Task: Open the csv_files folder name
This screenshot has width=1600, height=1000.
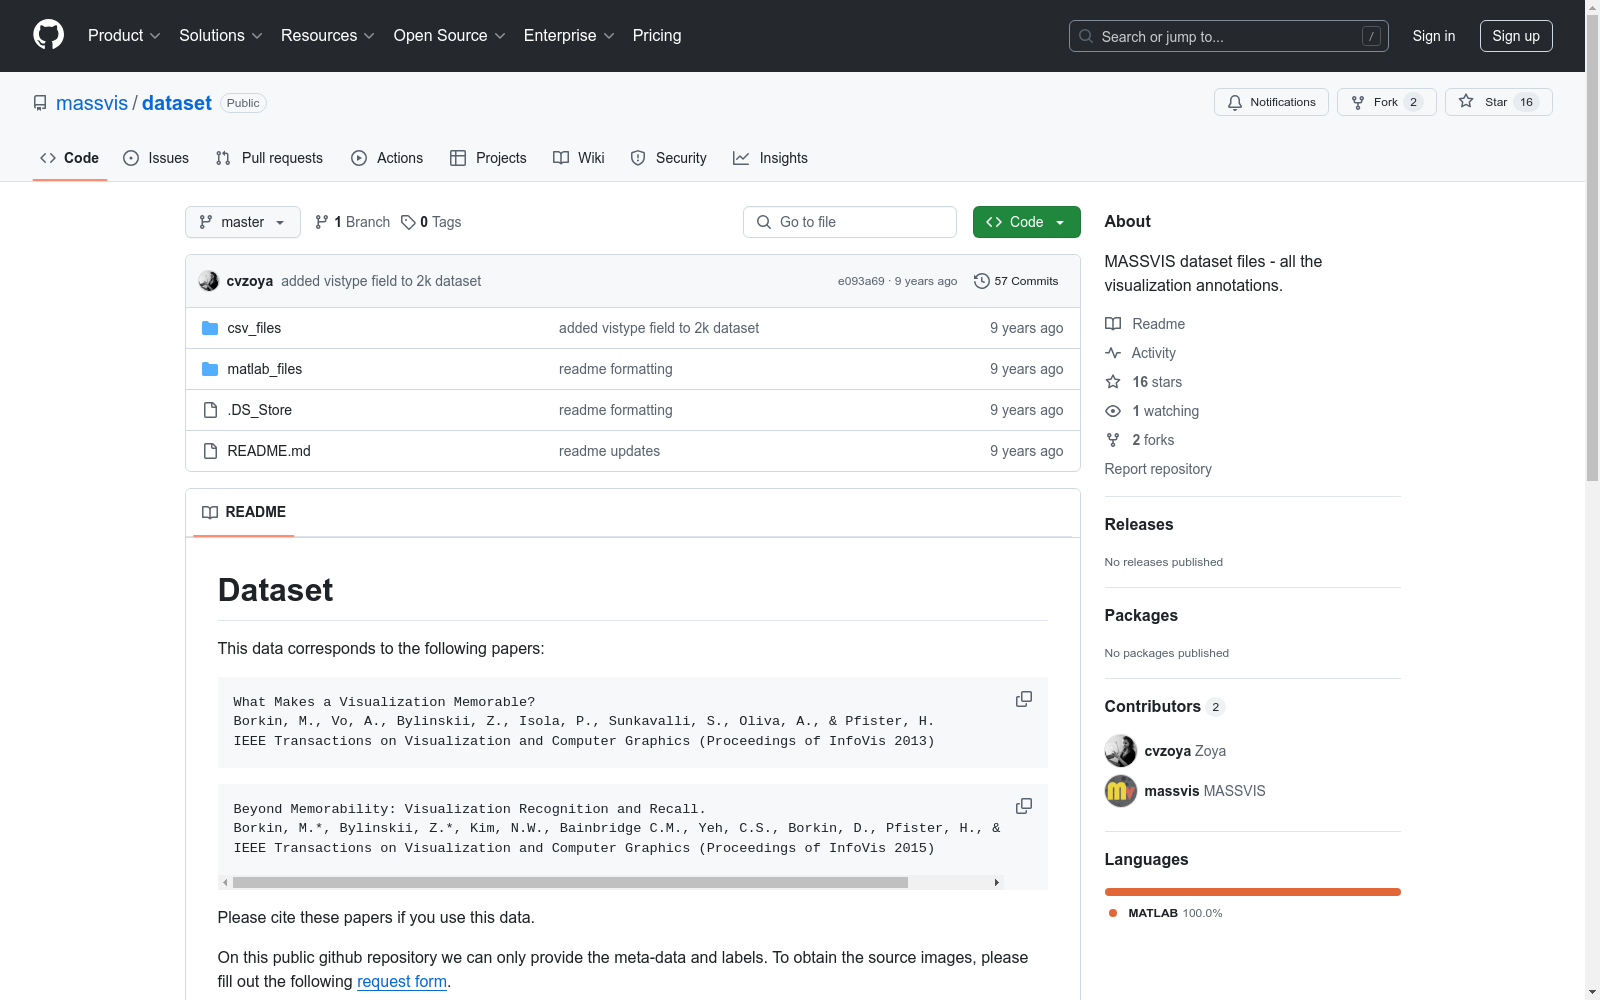Action: pos(254,328)
